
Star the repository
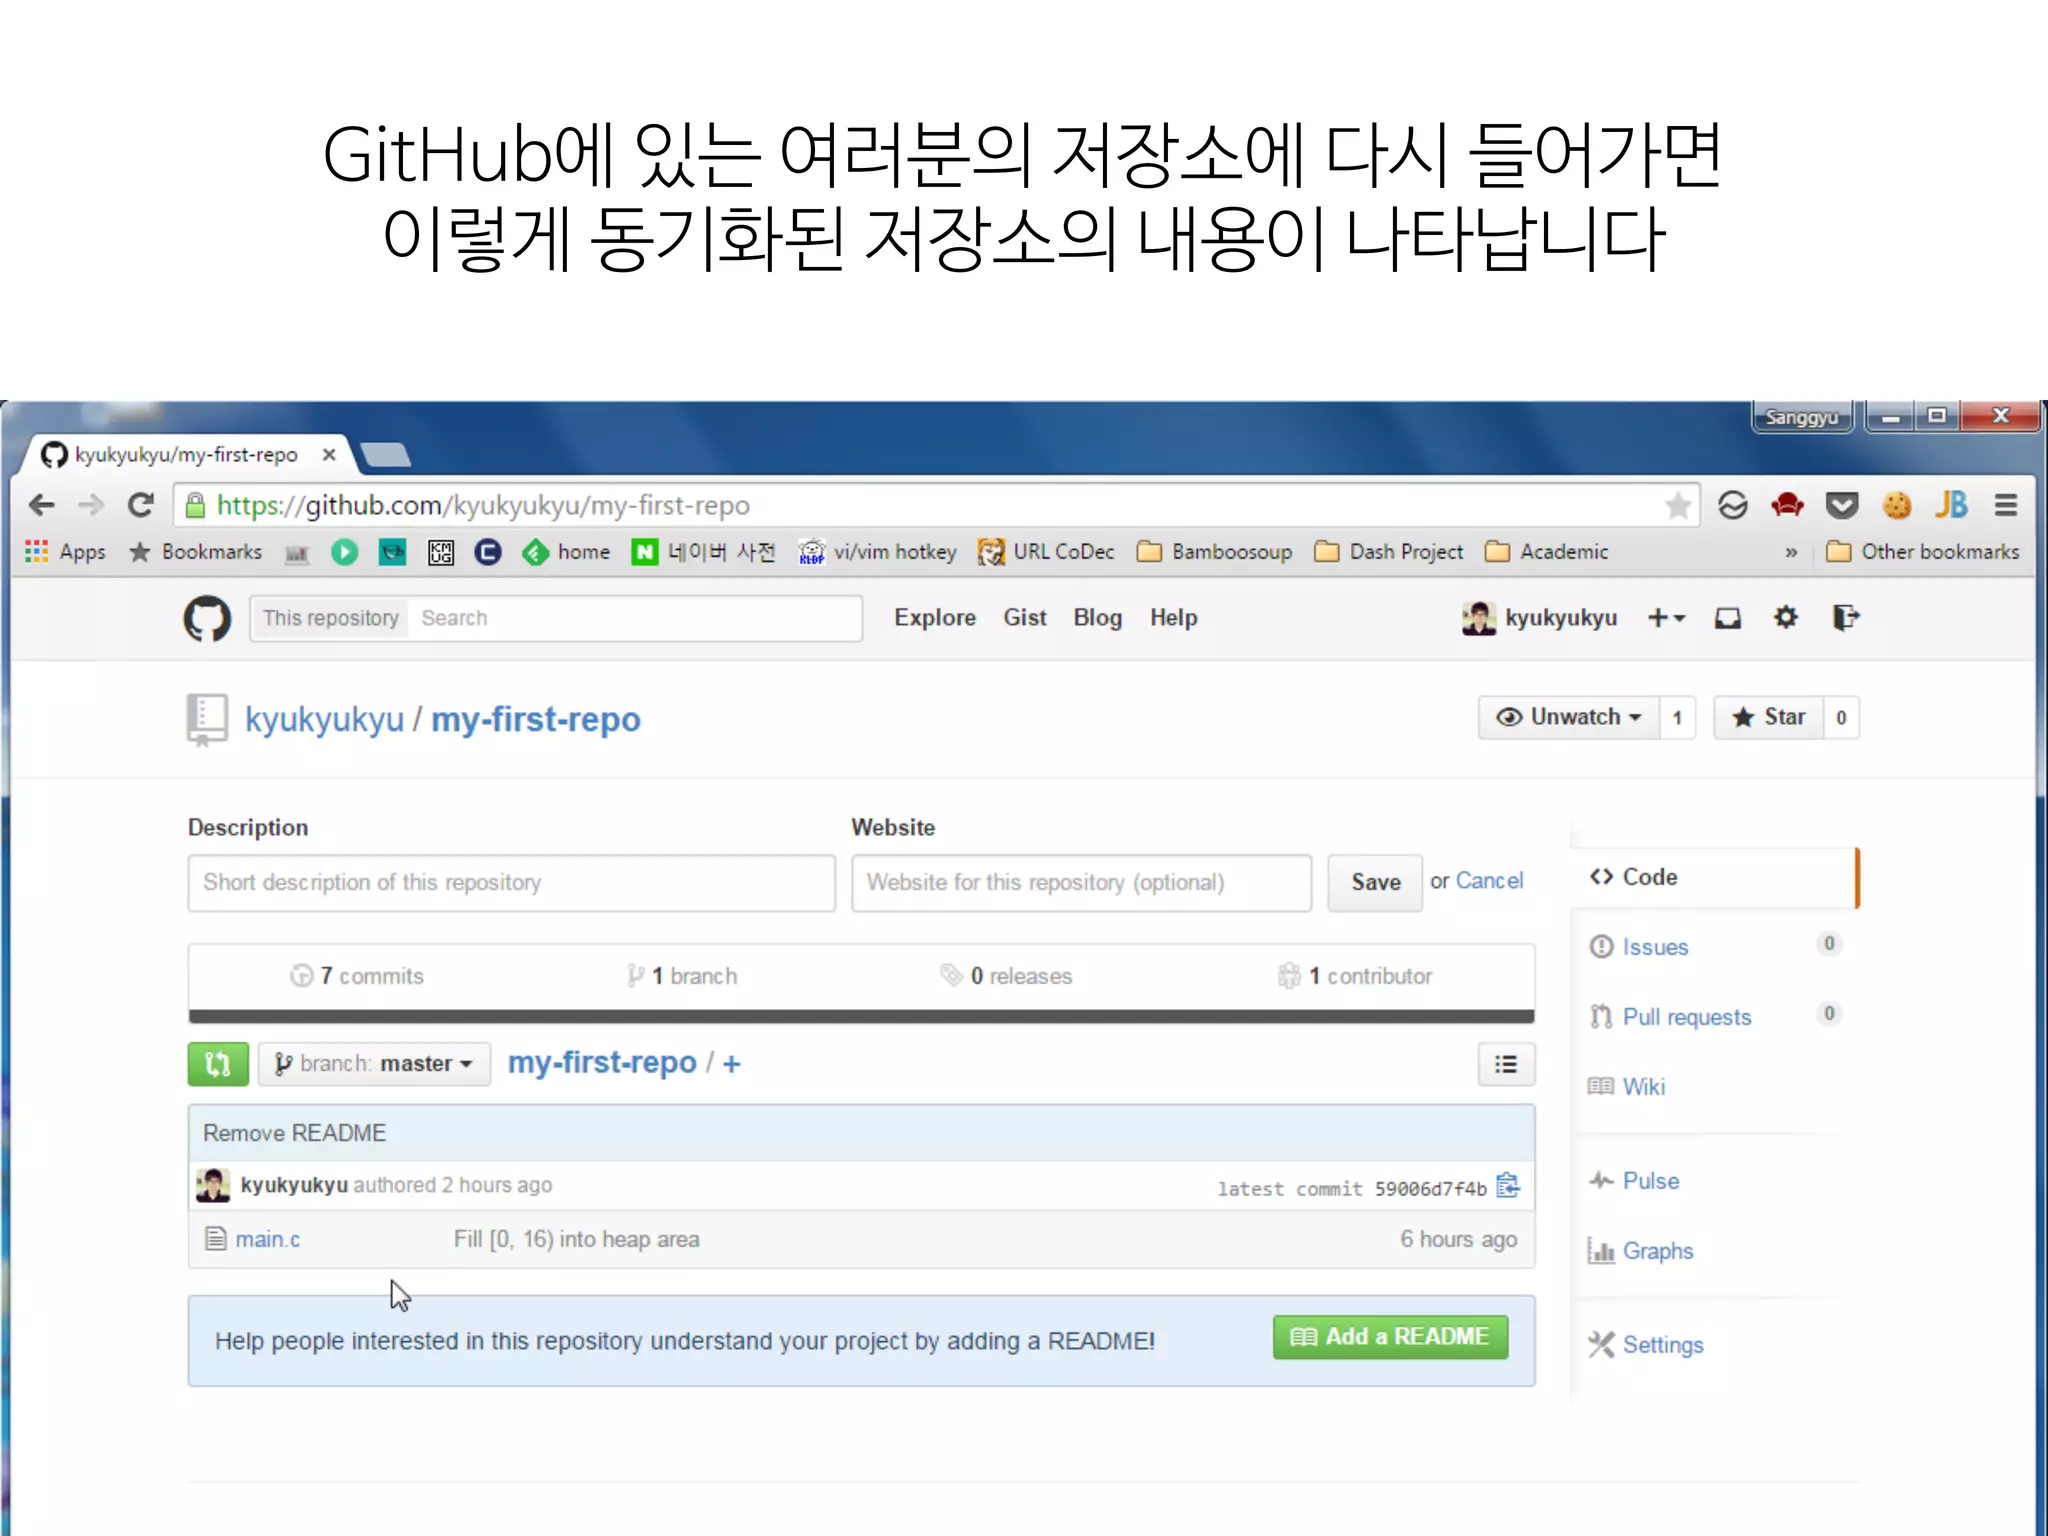(1769, 717)
